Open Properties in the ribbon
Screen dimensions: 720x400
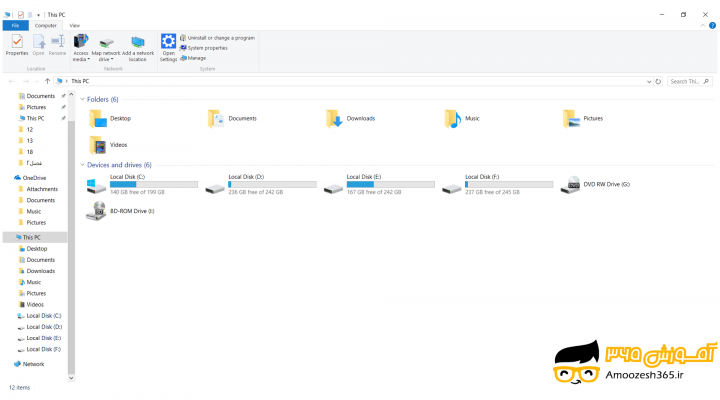coord(17,45)
